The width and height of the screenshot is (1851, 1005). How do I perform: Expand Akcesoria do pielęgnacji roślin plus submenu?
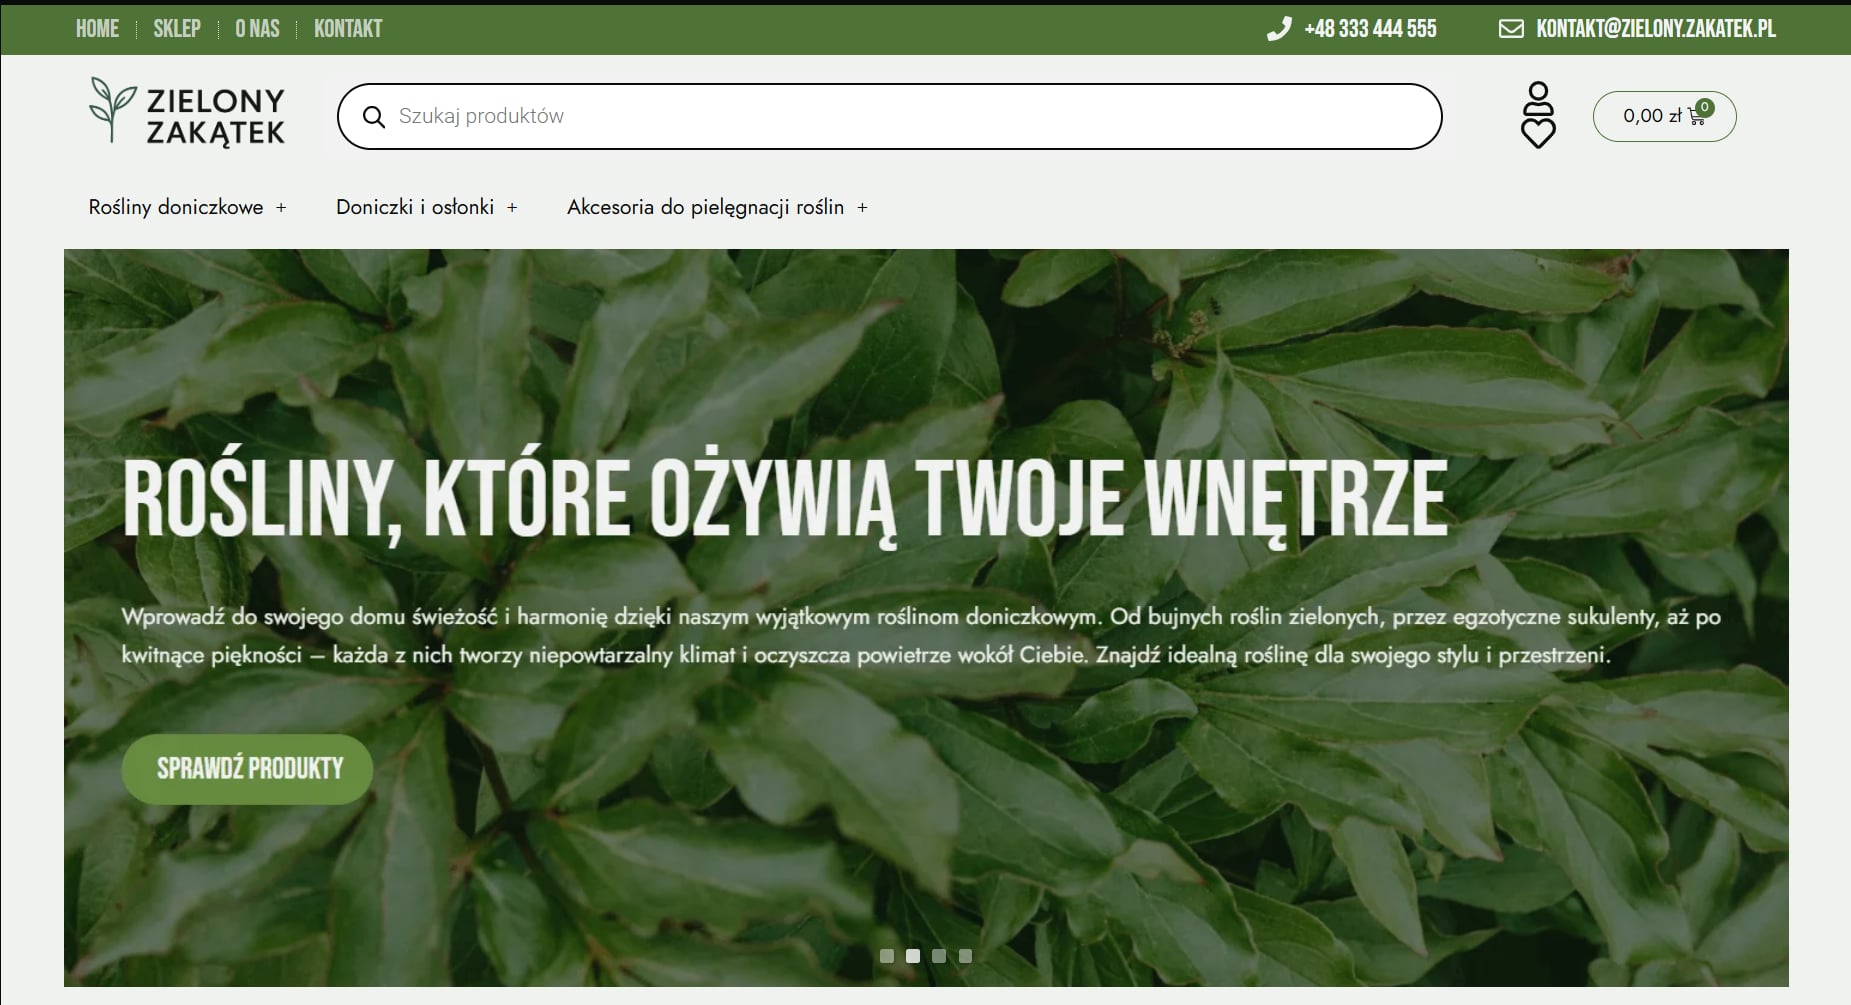pos(862,208)
